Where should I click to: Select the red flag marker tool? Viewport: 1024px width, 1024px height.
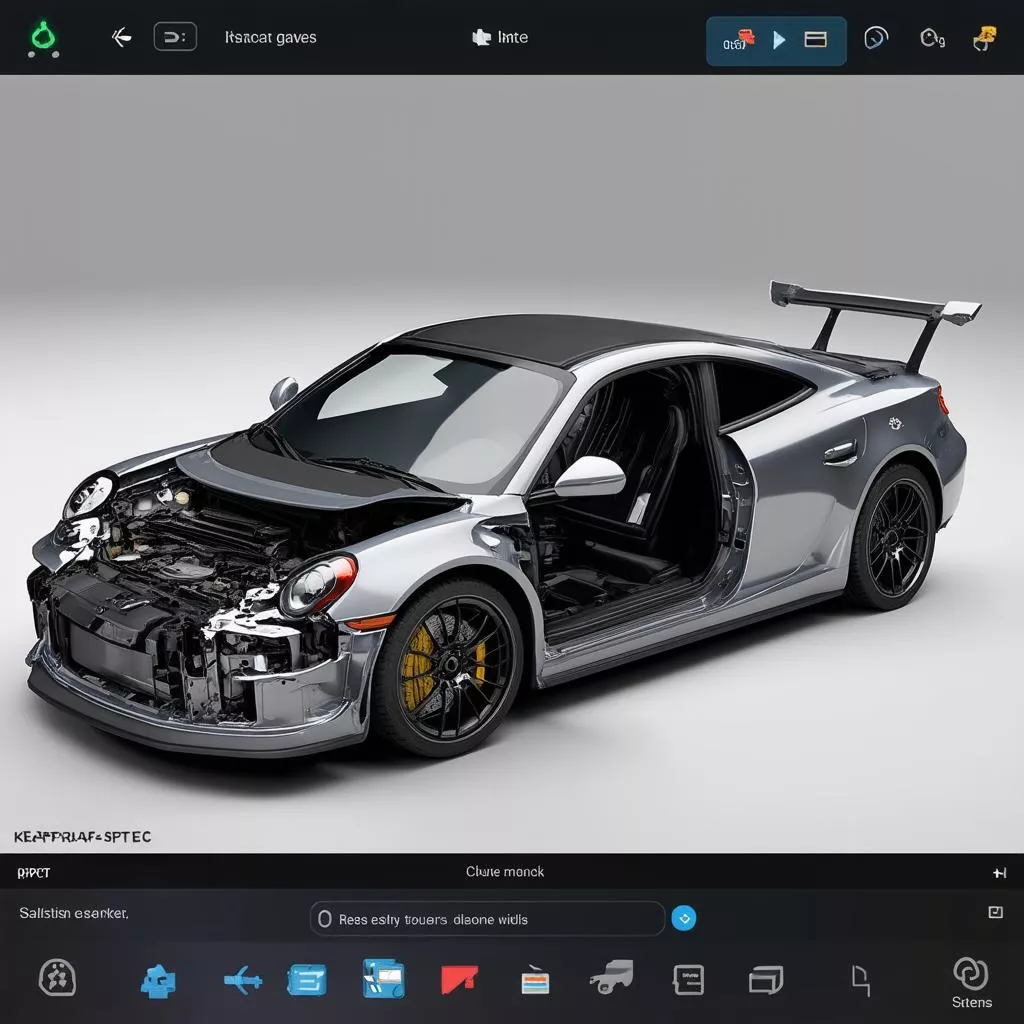[458, 980]
